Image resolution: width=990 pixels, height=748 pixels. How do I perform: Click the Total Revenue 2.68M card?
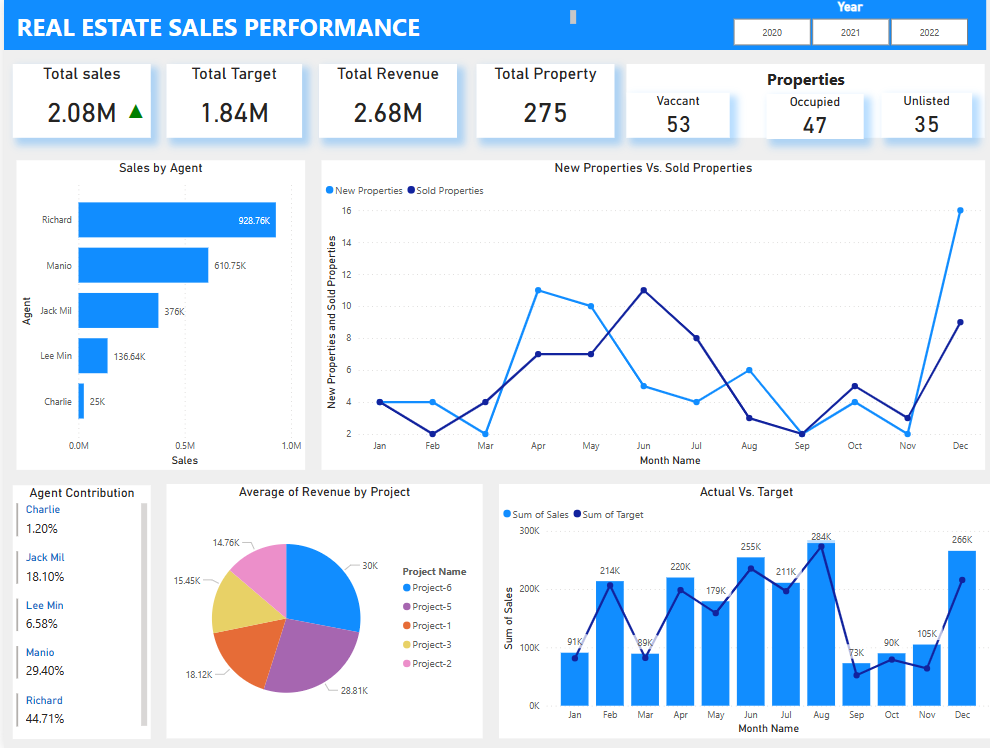pyautogui.click(x=389, y=99)
